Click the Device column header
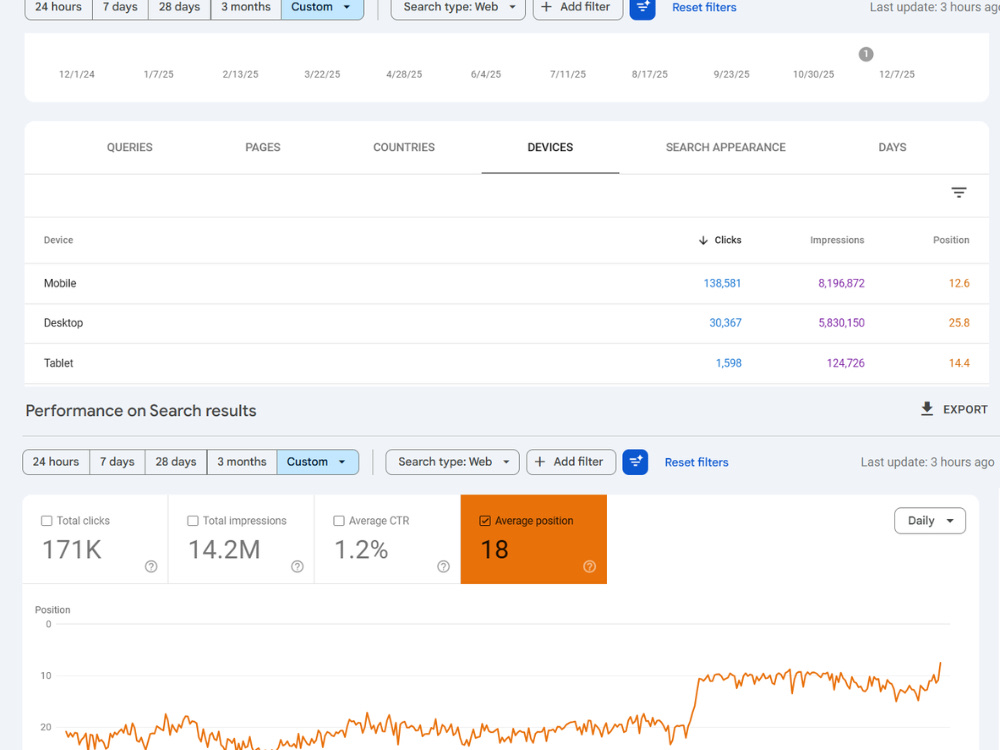This screenshot has height=750, width=1000. (x=58, y=240)
